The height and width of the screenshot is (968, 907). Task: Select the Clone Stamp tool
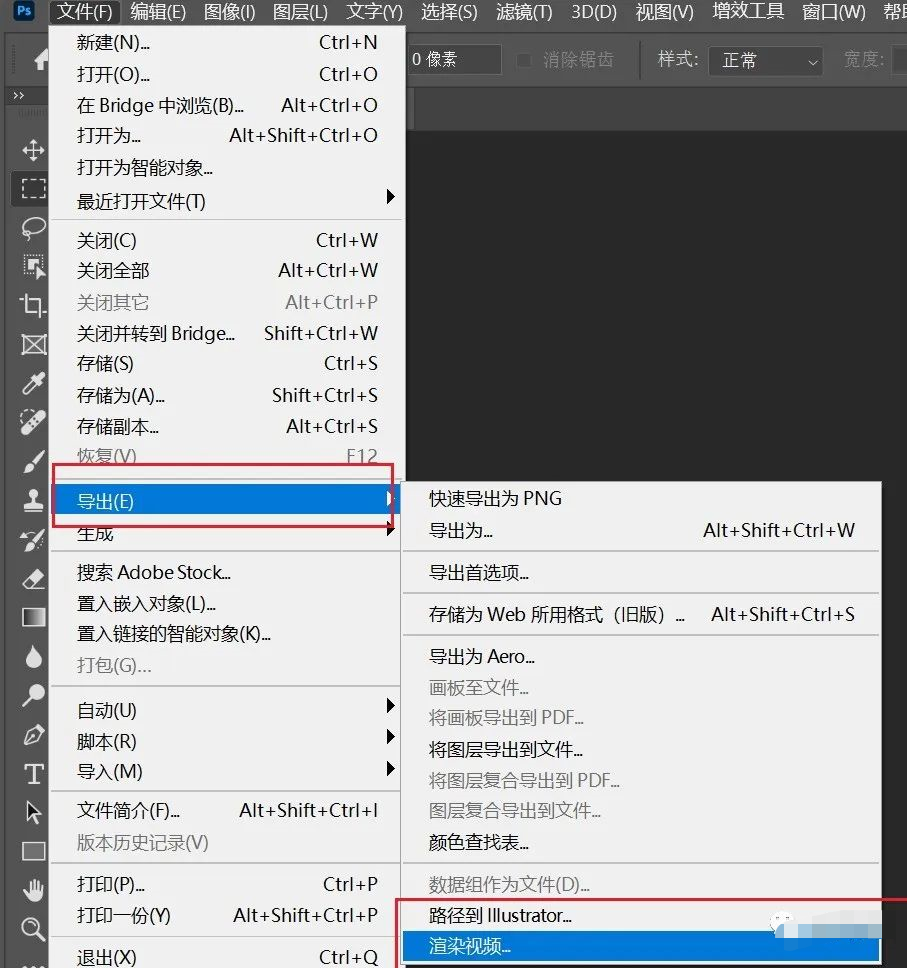[33, 500]
